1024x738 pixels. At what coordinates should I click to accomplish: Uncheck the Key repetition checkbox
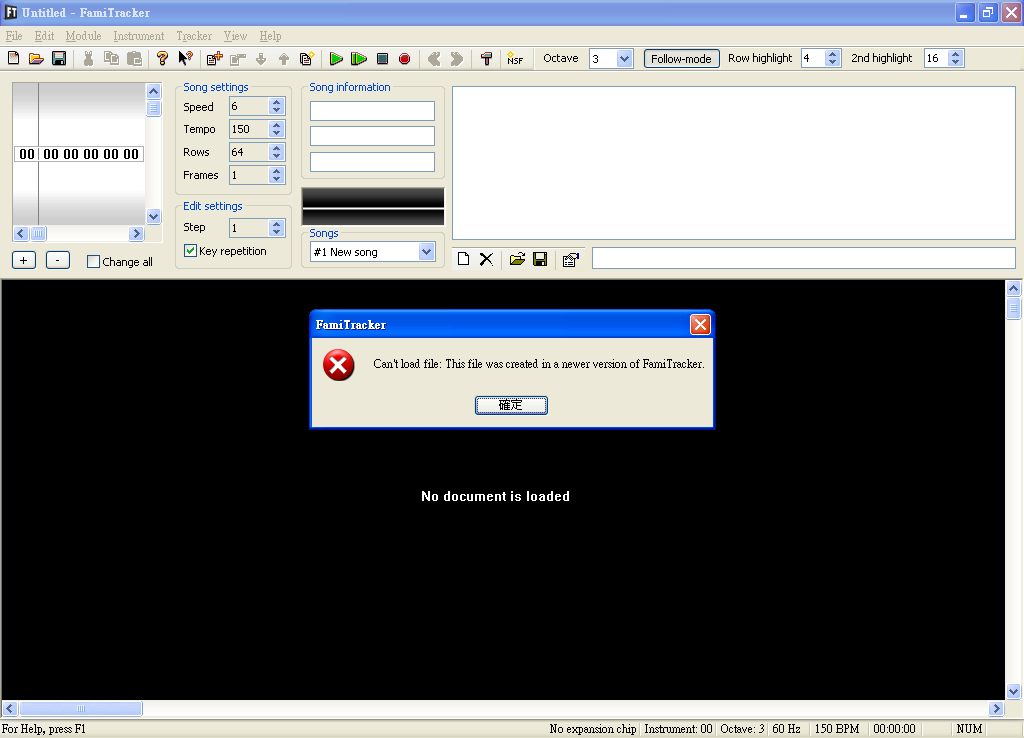pos(191,251)
